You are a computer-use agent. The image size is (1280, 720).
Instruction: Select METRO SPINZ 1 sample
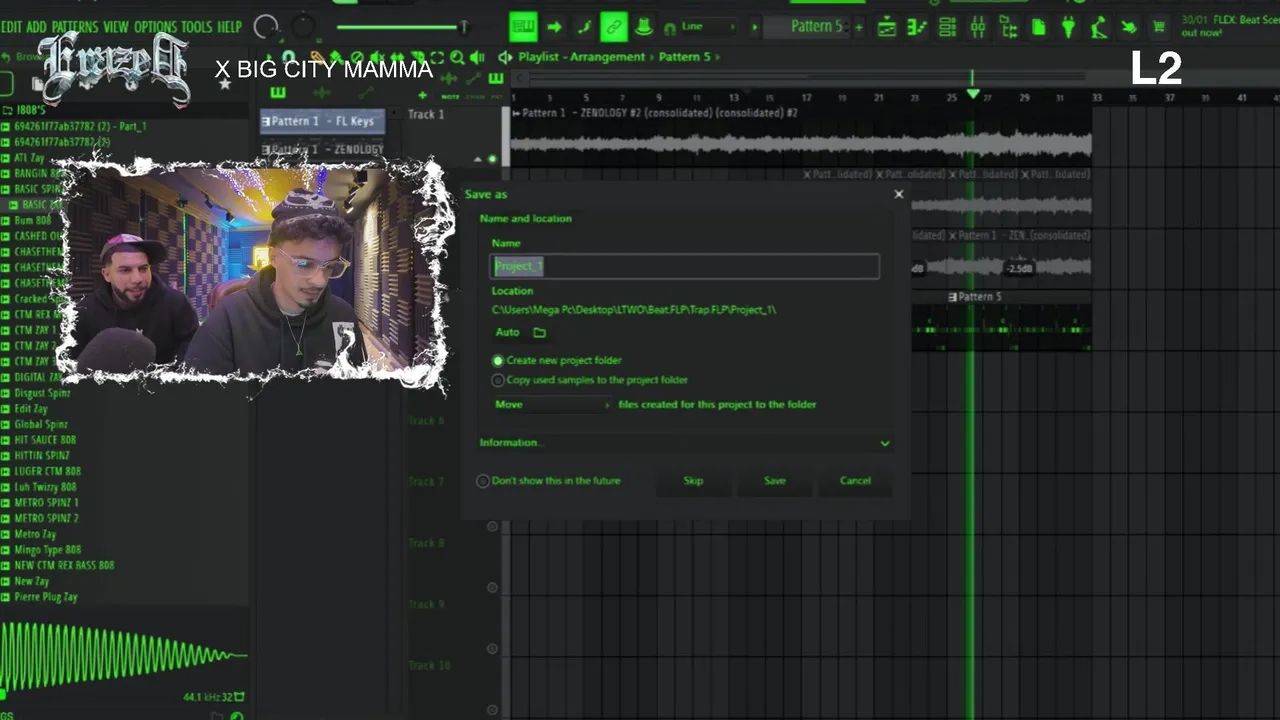[46, 503]
